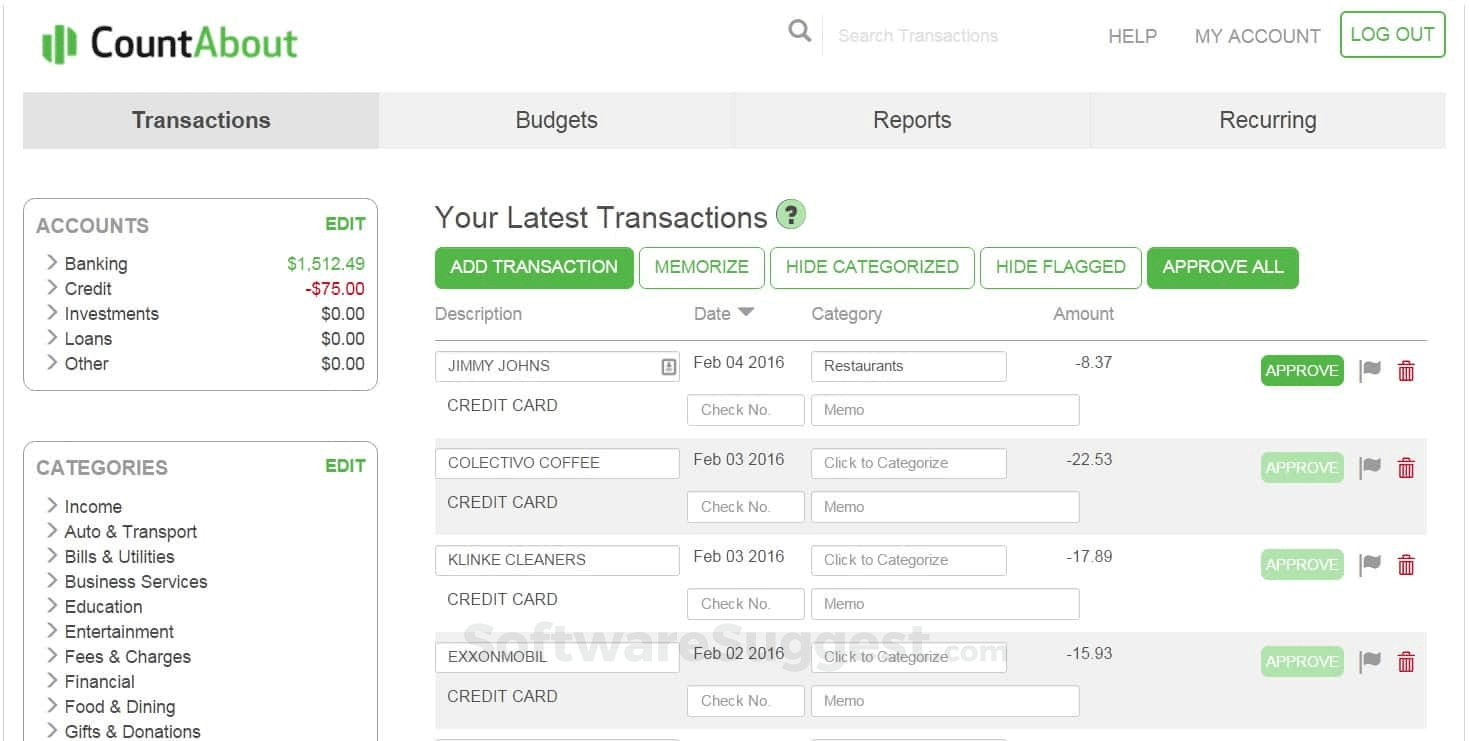Switch to the Budgets tab

556,120
